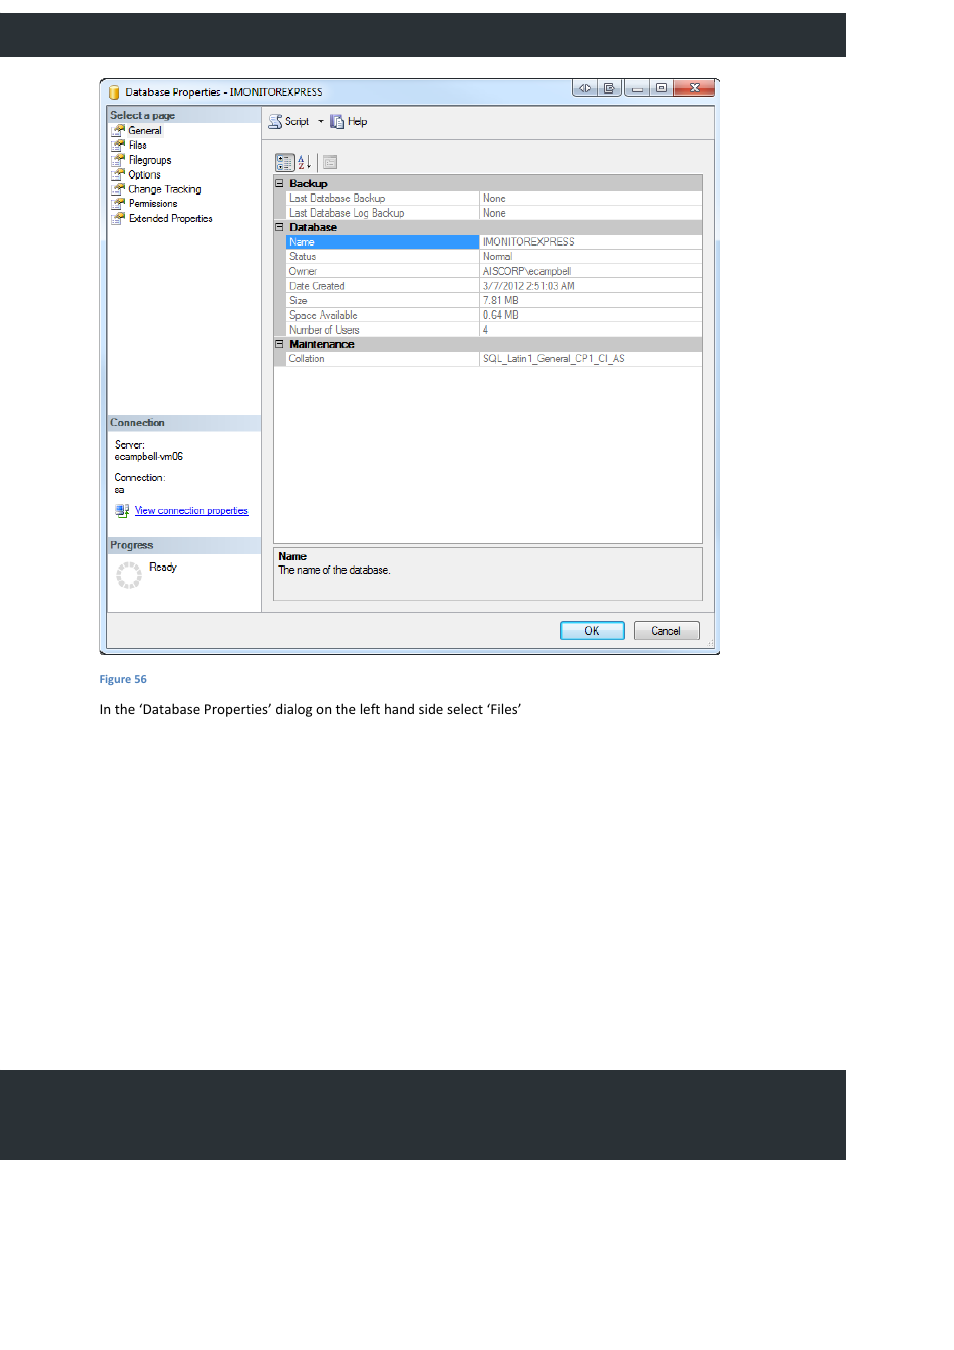954x1350 pixels.
Task: Click the Options page icon
Action: pos(118,174)
